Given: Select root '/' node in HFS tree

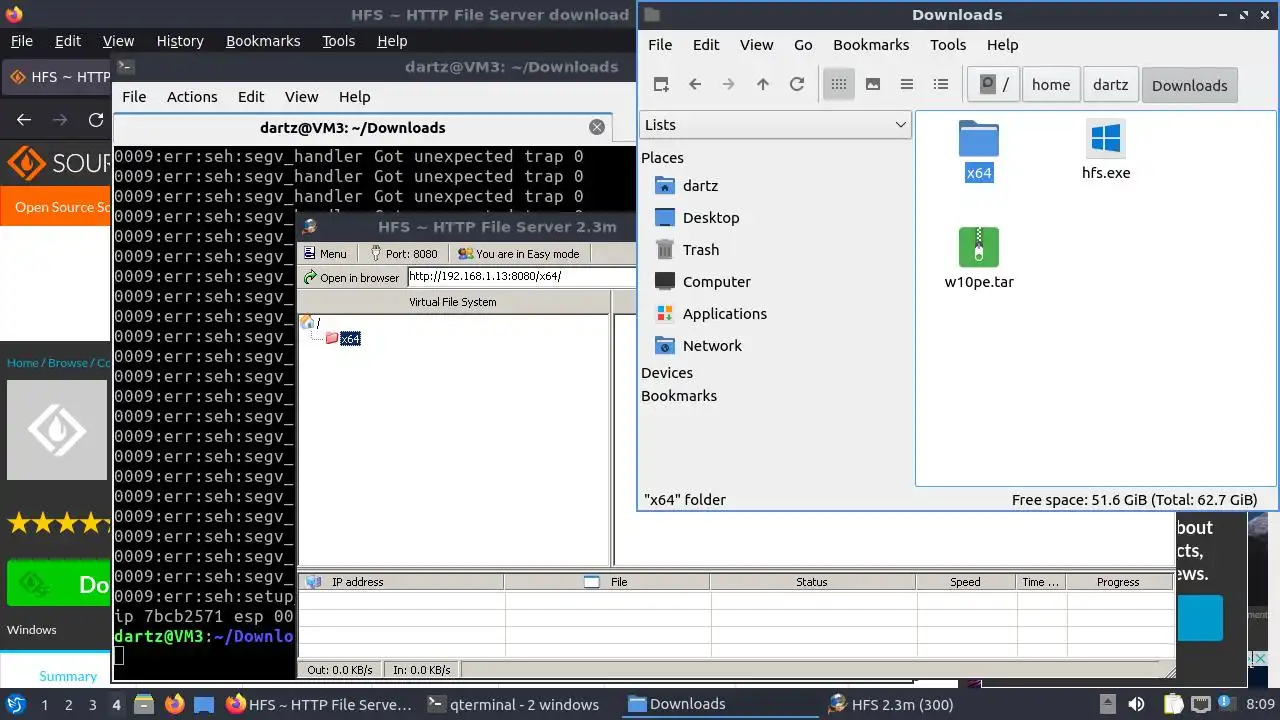Looking at the screenshot, I should coord(309,322).
